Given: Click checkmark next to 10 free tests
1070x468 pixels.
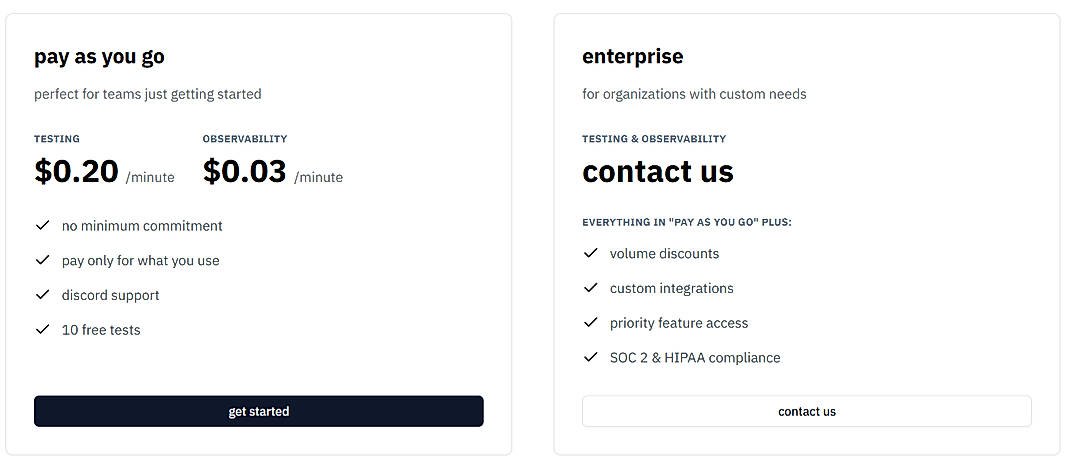Looking at the screenshot, I should [42, 329].
